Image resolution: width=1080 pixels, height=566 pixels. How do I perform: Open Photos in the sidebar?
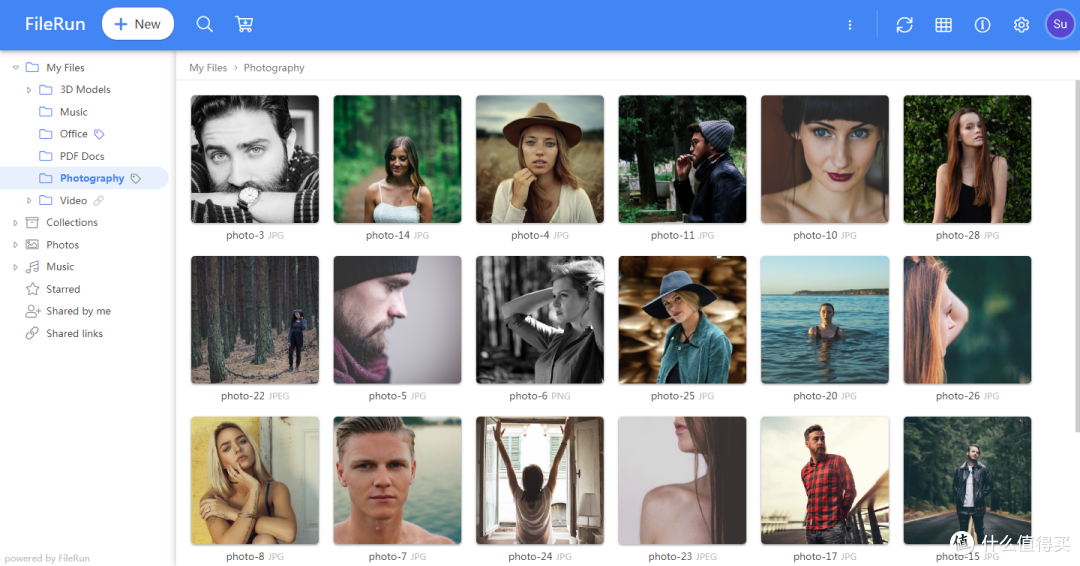(62, 244)
